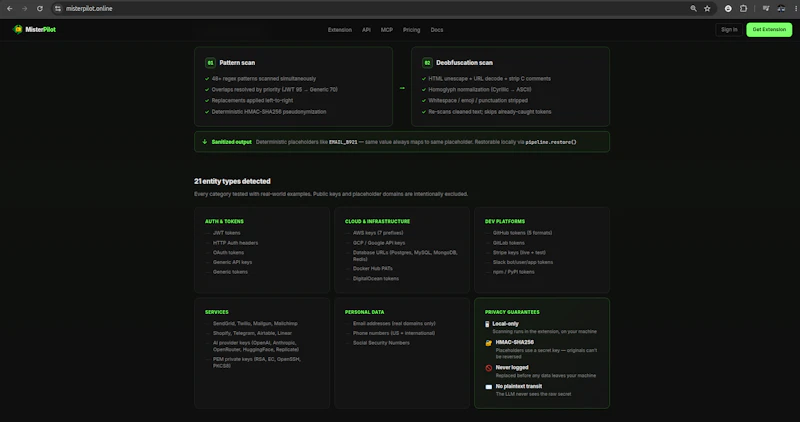This screenshot has width=800, height=422.
Task: Click checkmark beside Whitespace / emoji stripped
Action: coord(424,101)
